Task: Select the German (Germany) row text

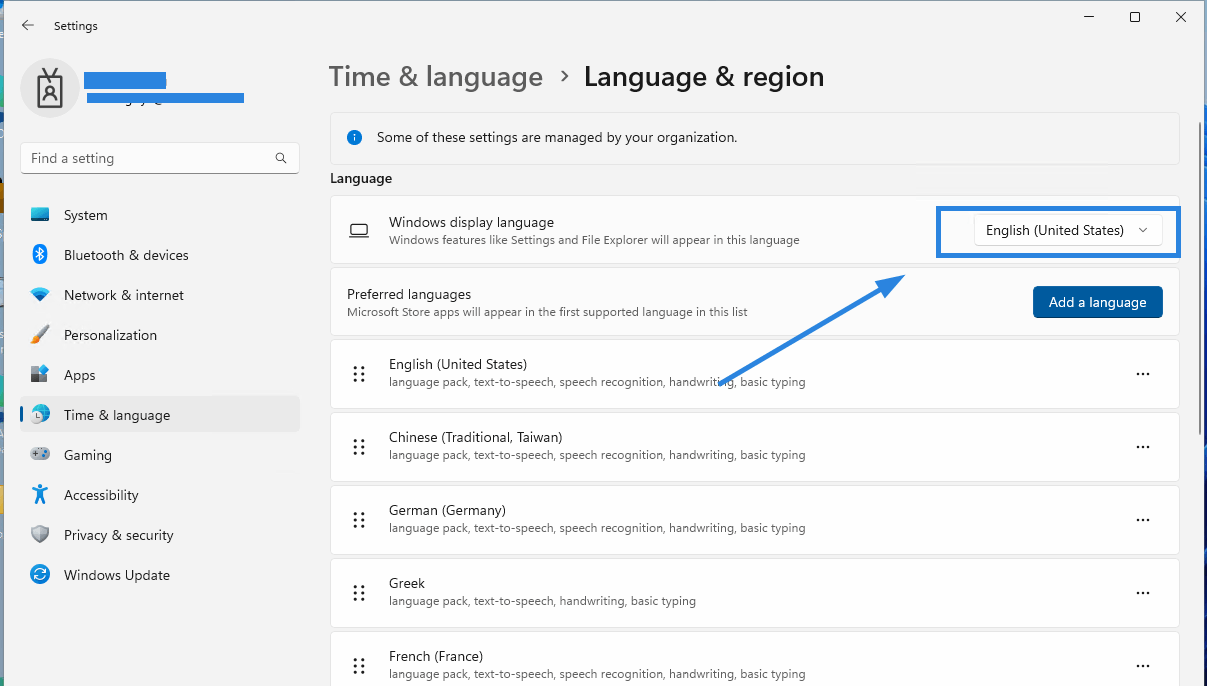Action: tap(447, 510)
